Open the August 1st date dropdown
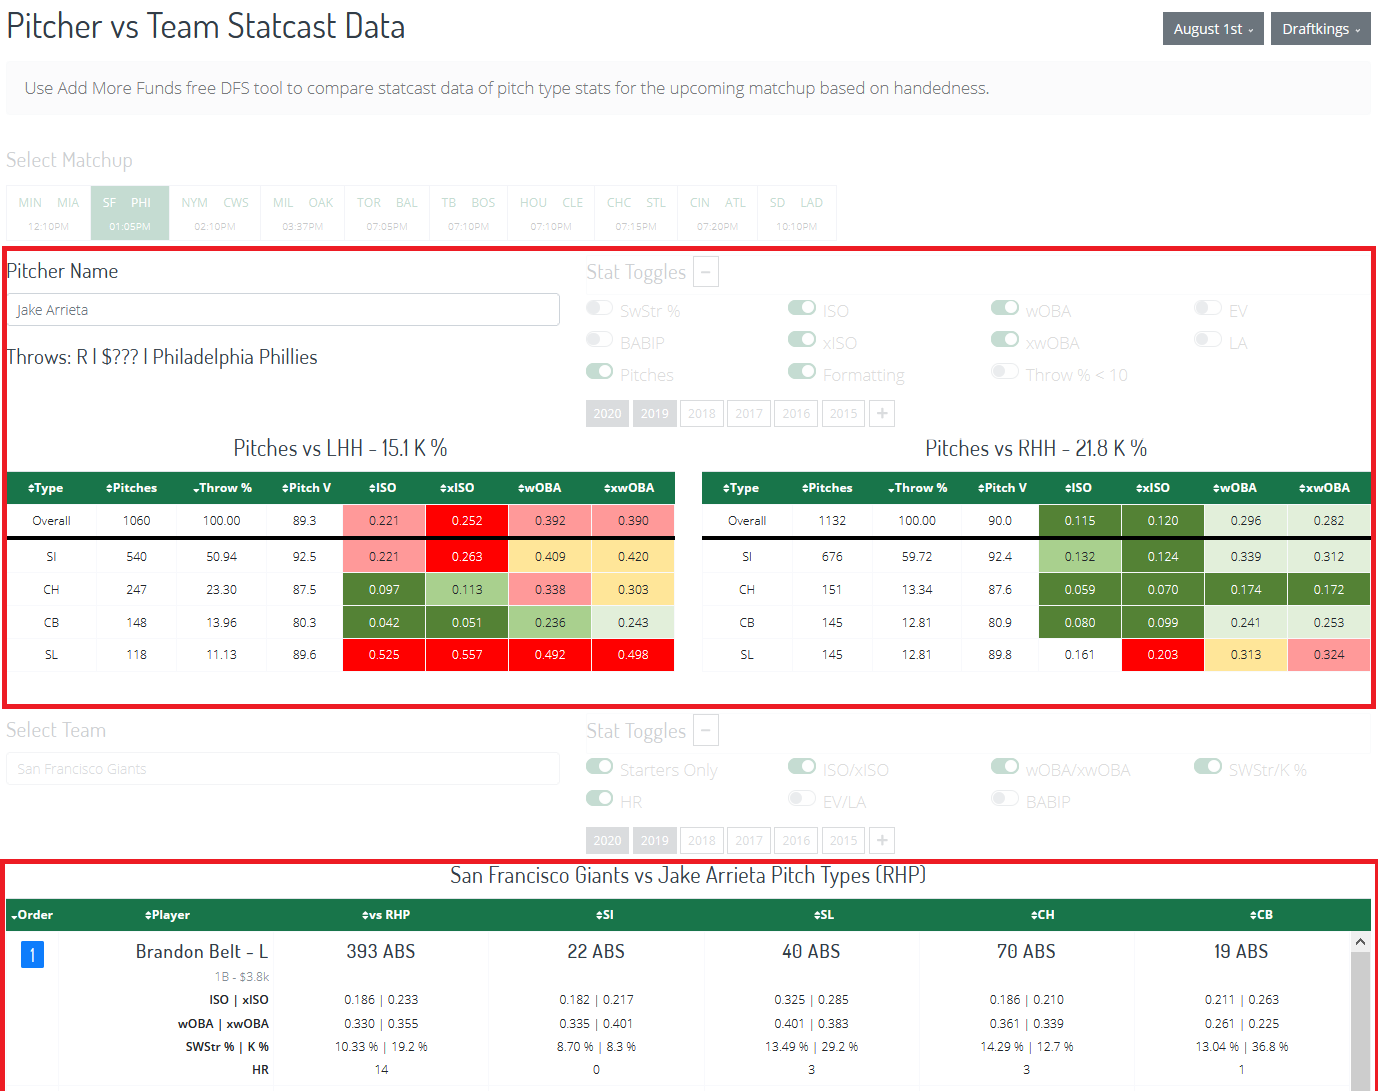This screenshot has width=1378, height=1091. point(1212,28)
